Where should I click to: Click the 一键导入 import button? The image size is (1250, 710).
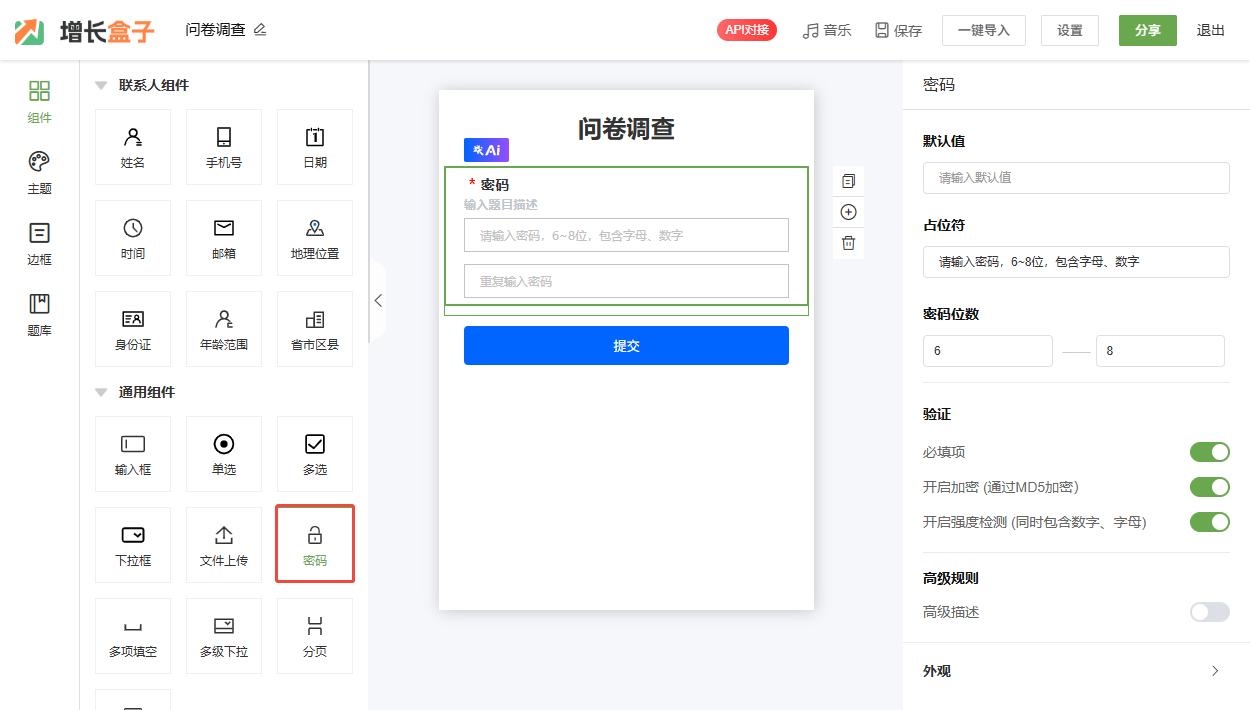pos(984,30)
